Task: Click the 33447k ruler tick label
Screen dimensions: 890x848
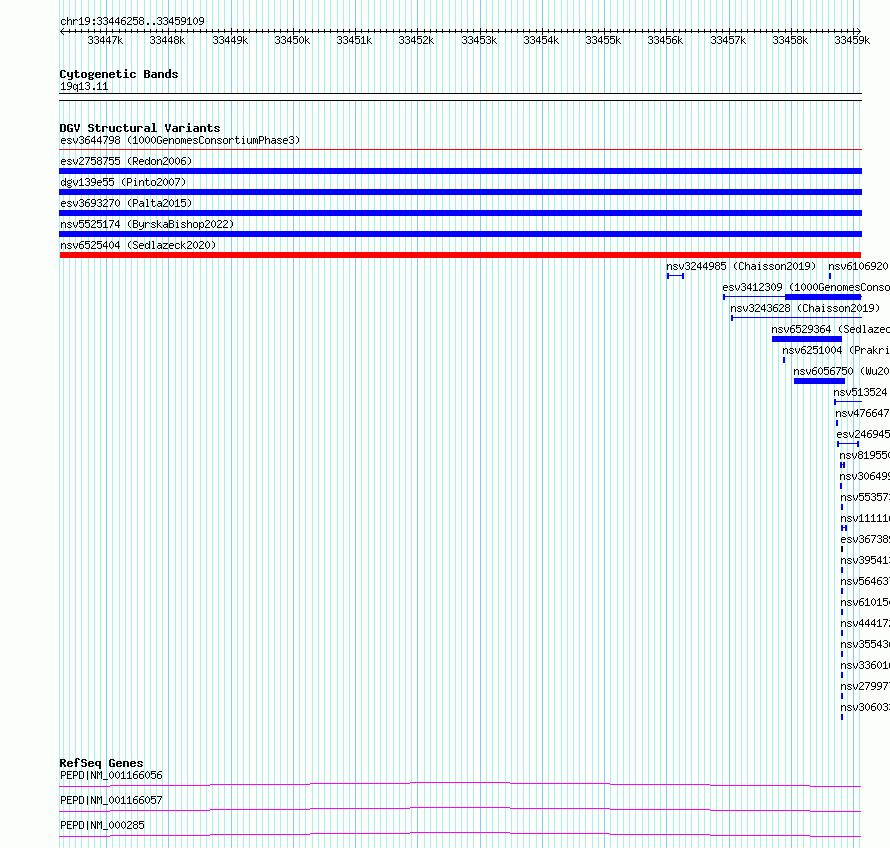Action: click(x=105, y=40)
